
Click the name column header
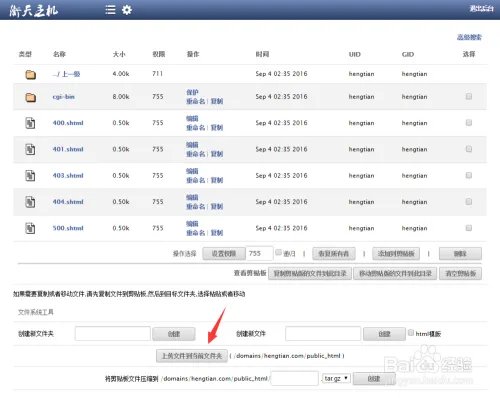(x=59, y=54)
